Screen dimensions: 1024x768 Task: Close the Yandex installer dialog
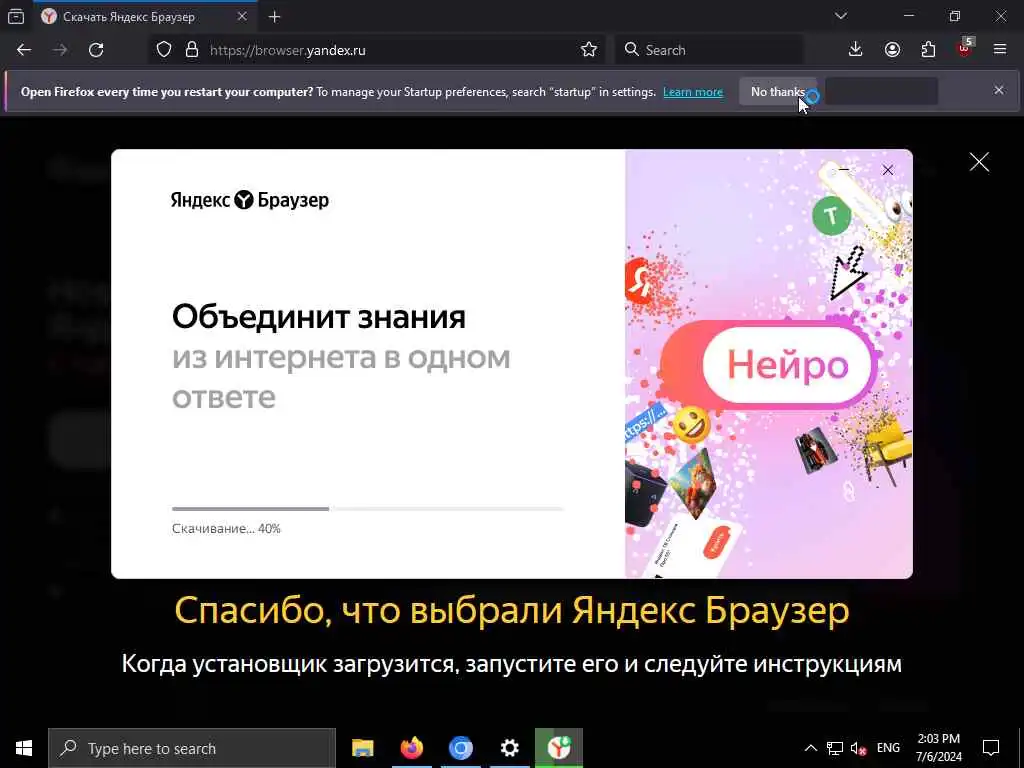point(888,170)
